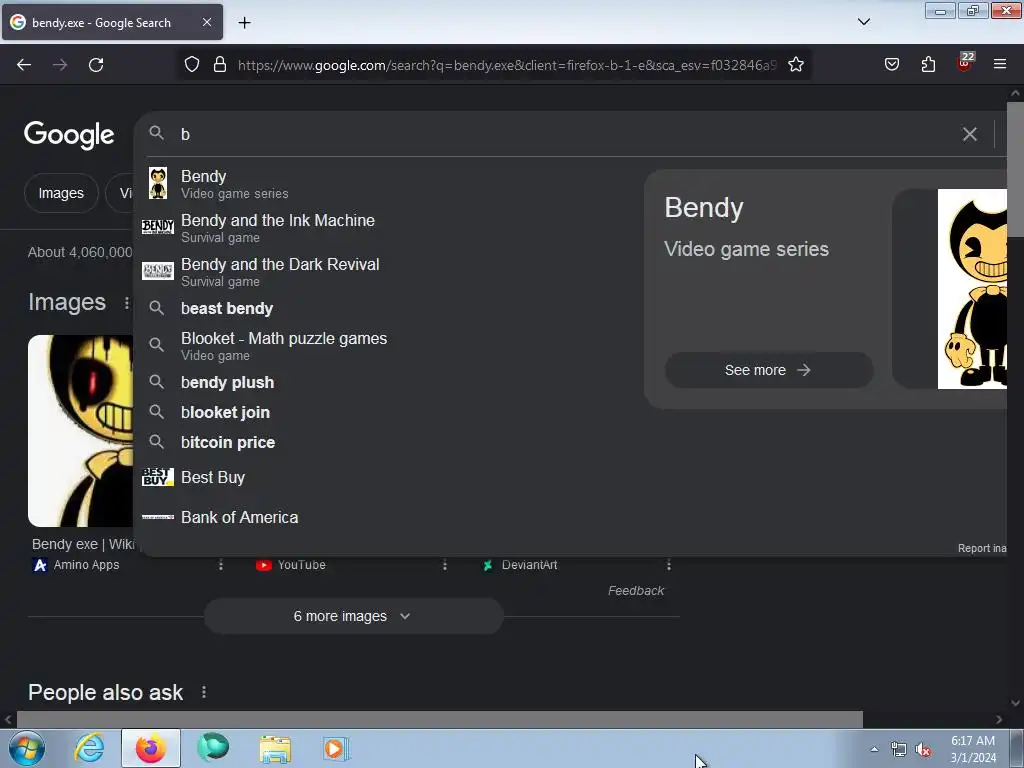Open the Images section options dots
Viewport: 1024px width, 768px height.
tap(127, 303)
